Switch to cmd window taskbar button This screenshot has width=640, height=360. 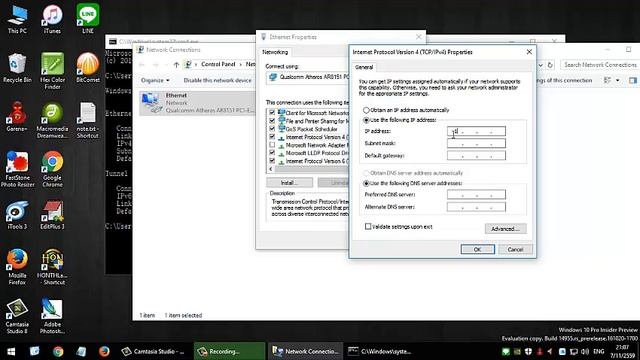380,351
